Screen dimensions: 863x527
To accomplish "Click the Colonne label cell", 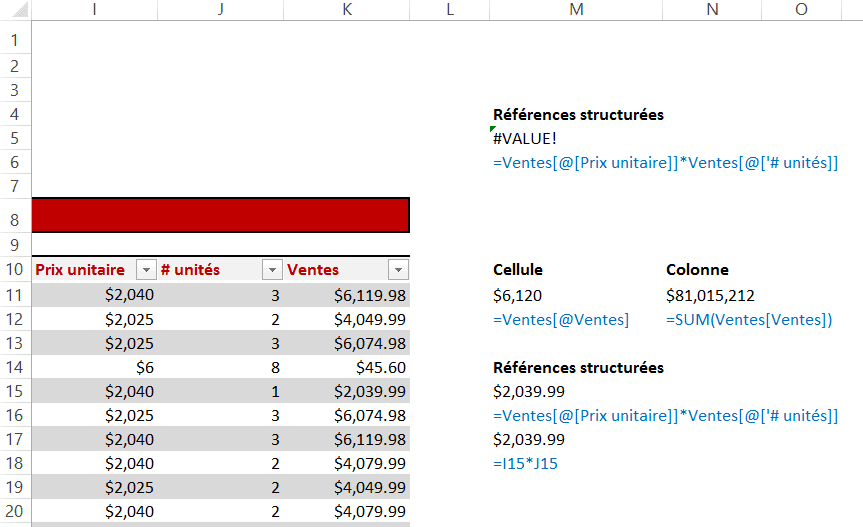I will [697, 270].
